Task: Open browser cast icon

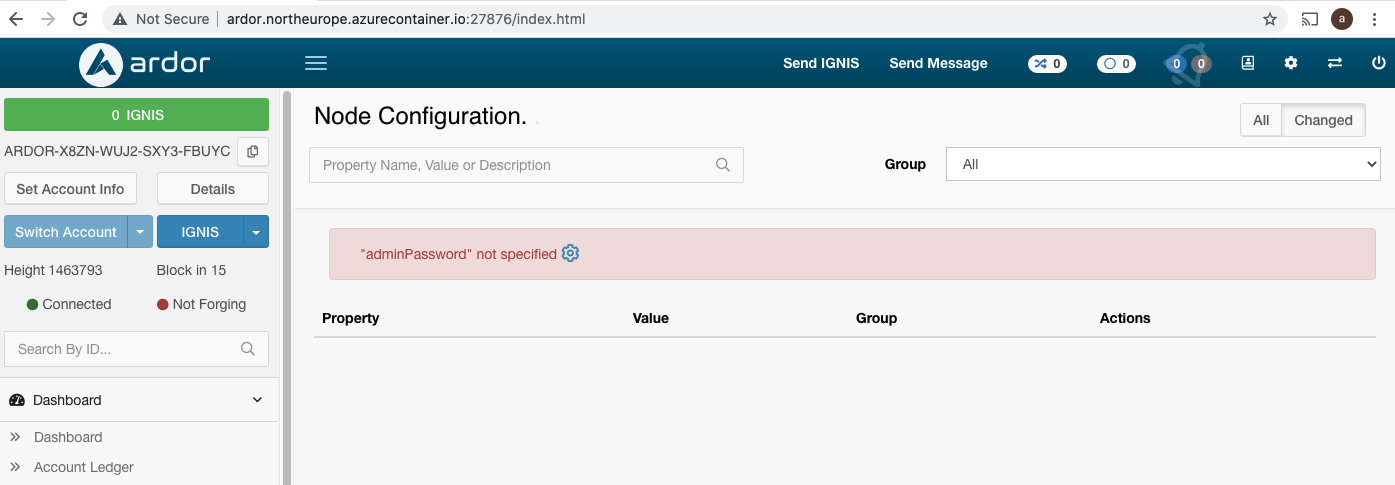Action: (x=1310, y=19)
